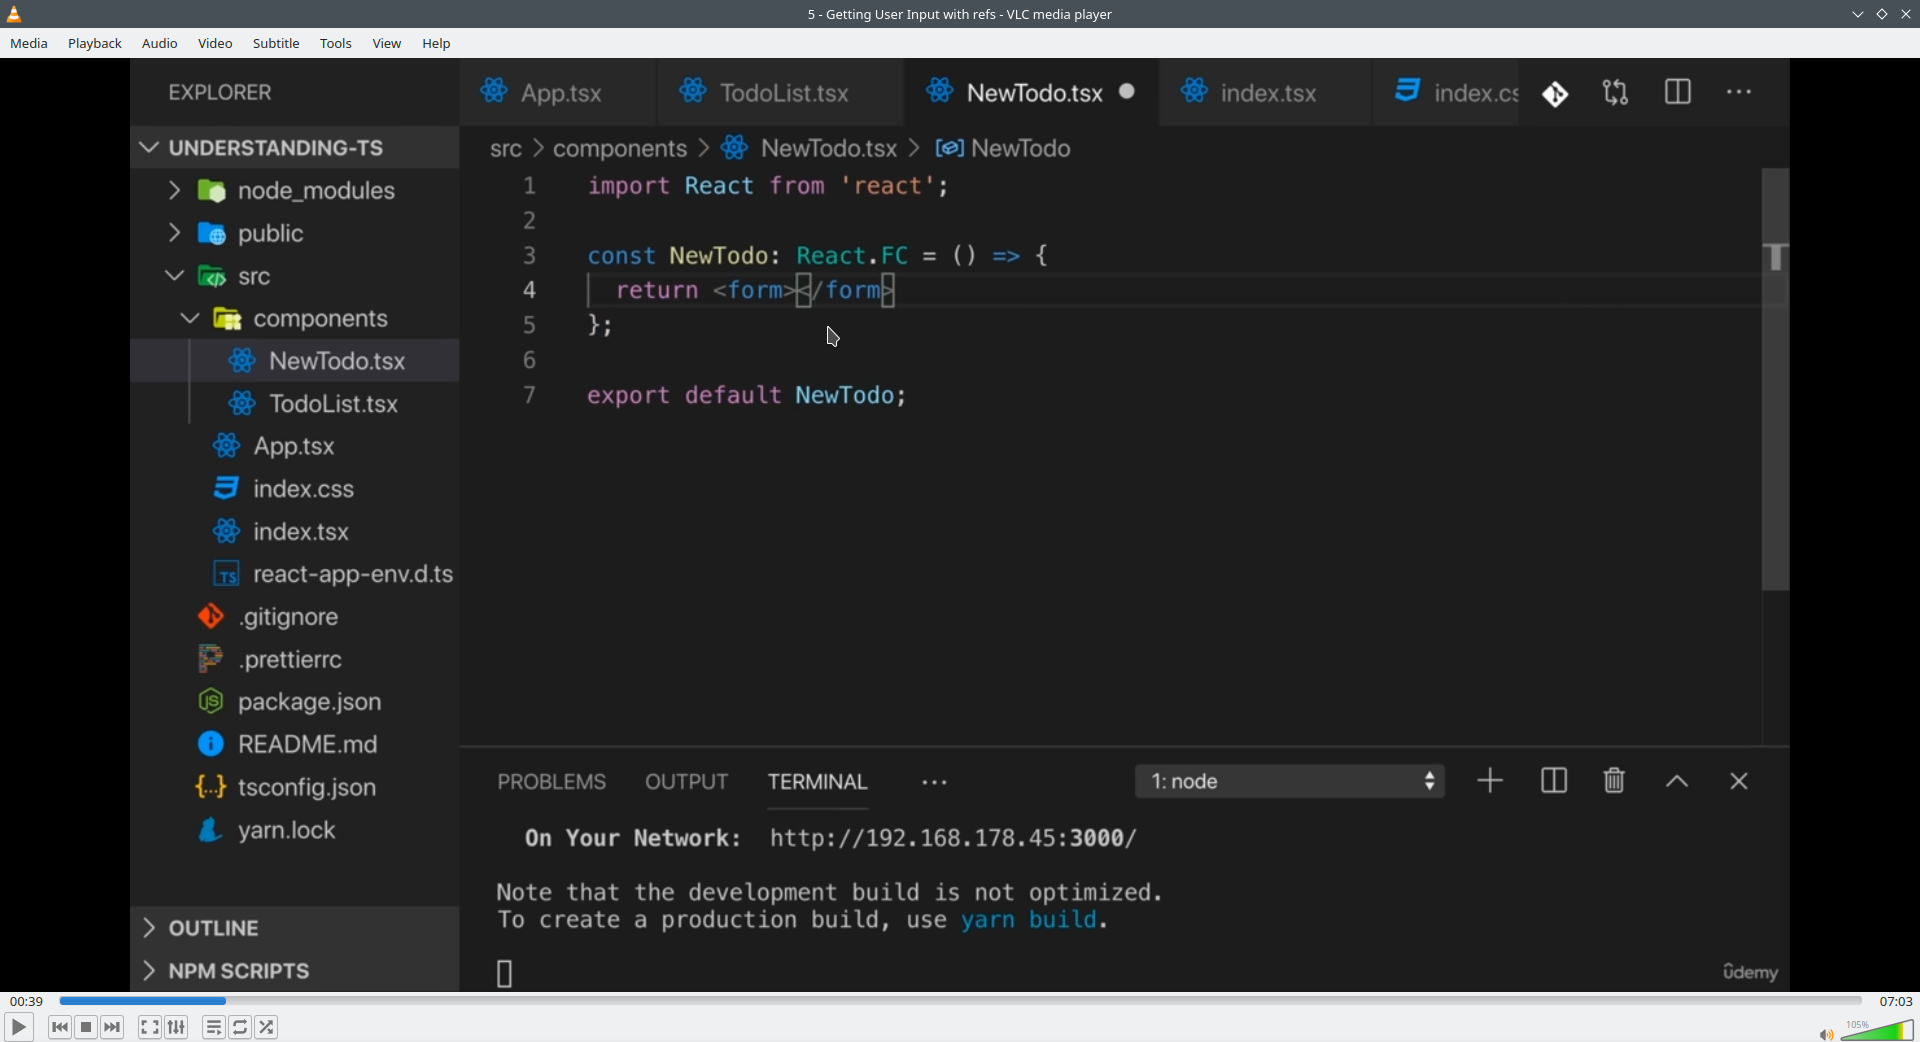Open index.css in the explorer tree
This screenshot has width=1920, height=1042.
pos(295,489)
